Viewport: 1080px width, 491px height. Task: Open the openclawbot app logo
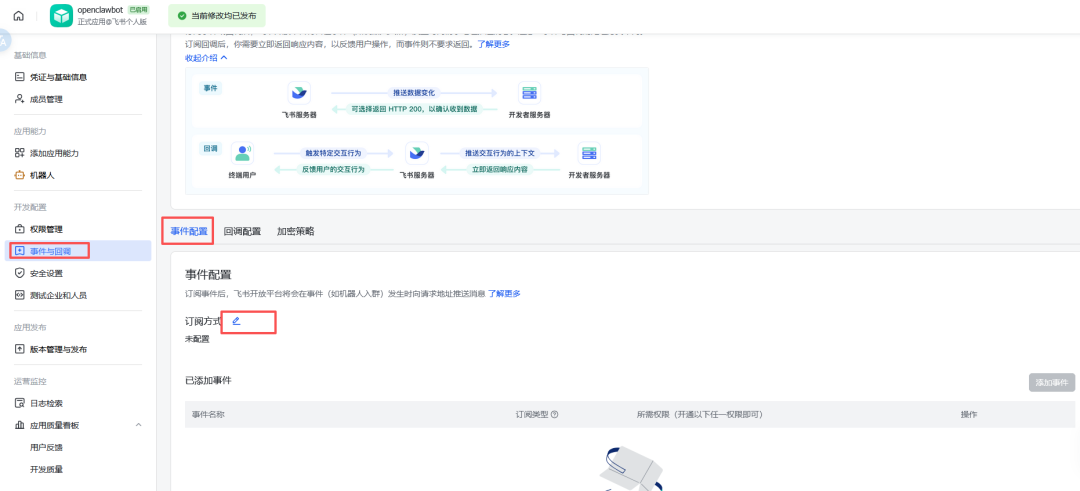click(61, 16)
